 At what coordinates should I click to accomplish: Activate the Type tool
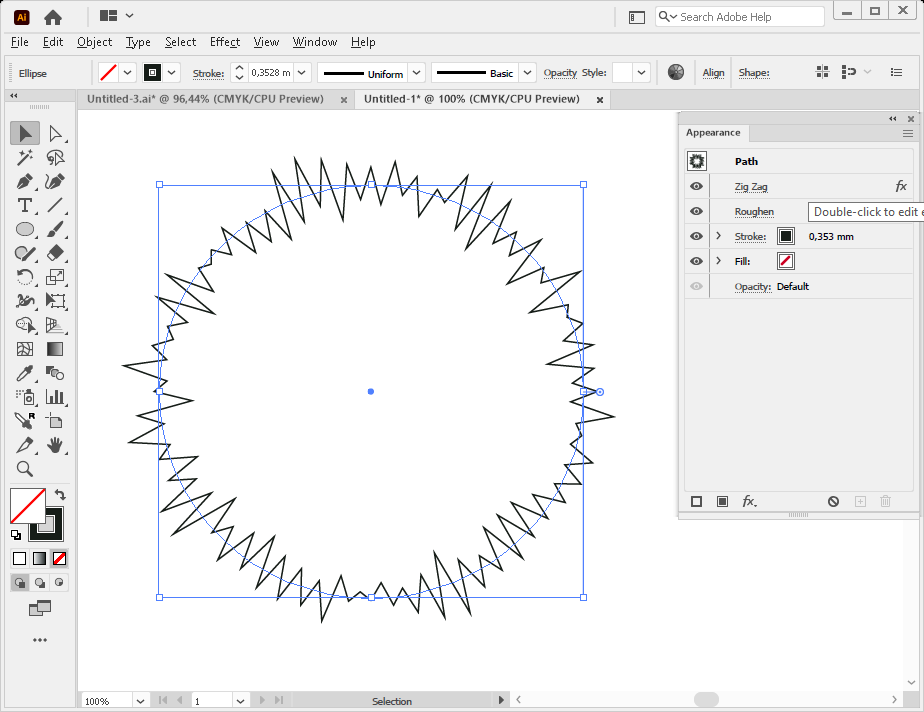[x=25, y=205]
